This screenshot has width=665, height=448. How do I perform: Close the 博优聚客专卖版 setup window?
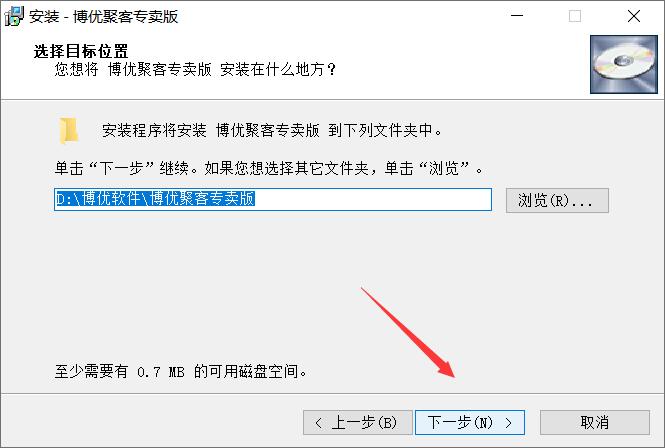tap(634, 16)
